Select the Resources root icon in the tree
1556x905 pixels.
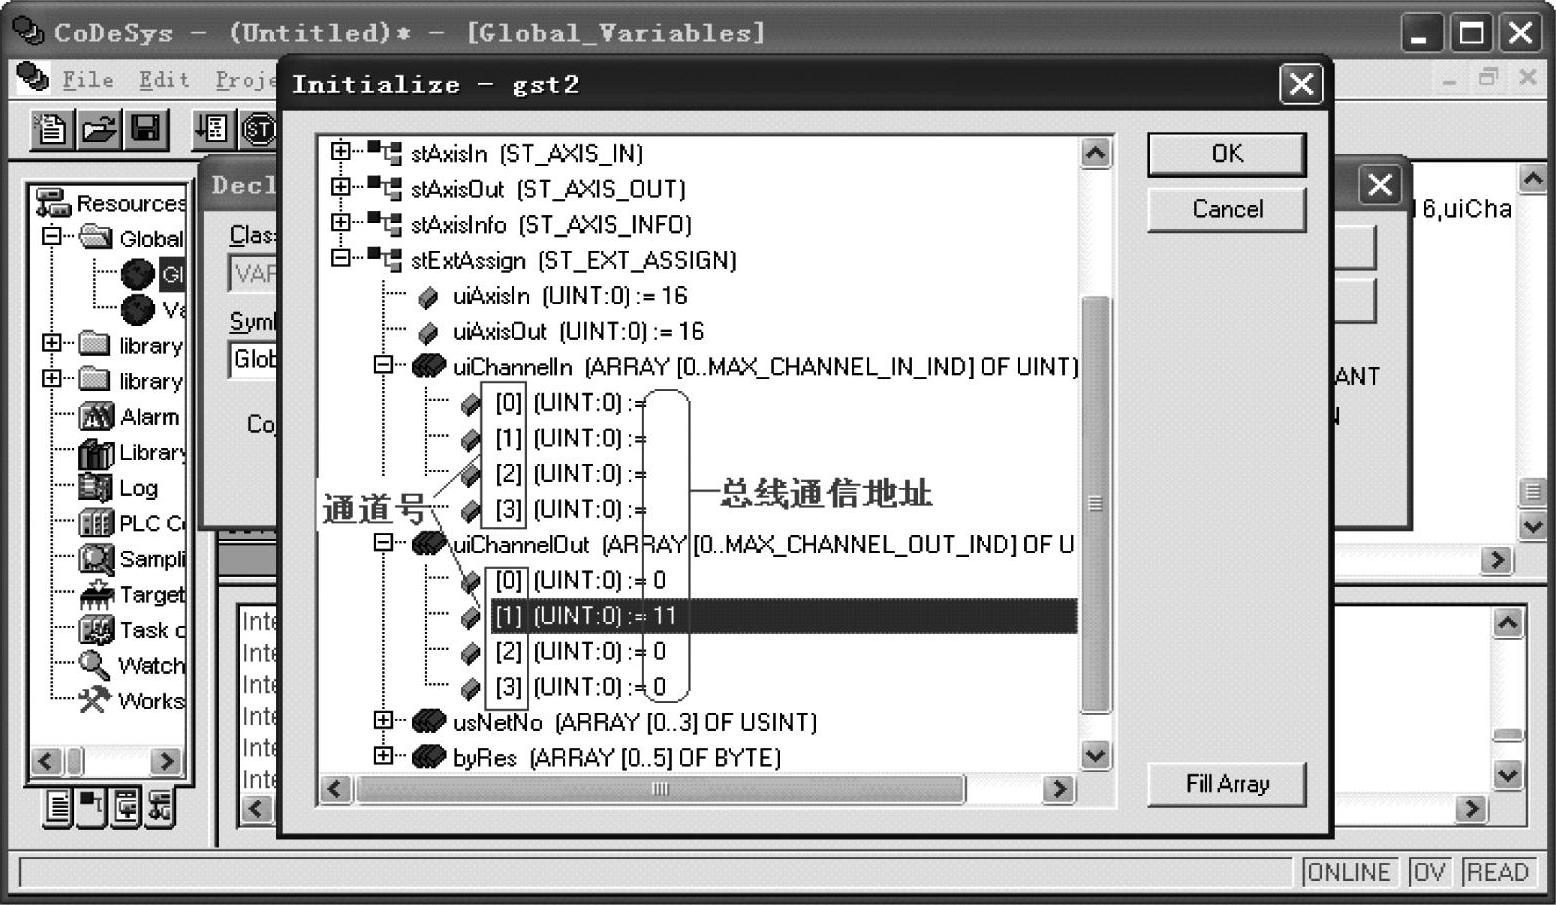click(x=53, y=203)
